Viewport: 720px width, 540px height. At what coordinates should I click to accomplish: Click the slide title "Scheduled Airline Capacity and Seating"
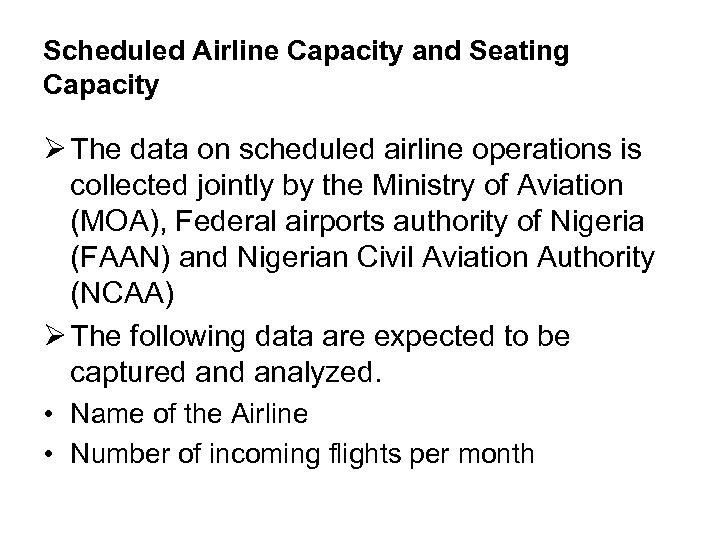[306, 53]
